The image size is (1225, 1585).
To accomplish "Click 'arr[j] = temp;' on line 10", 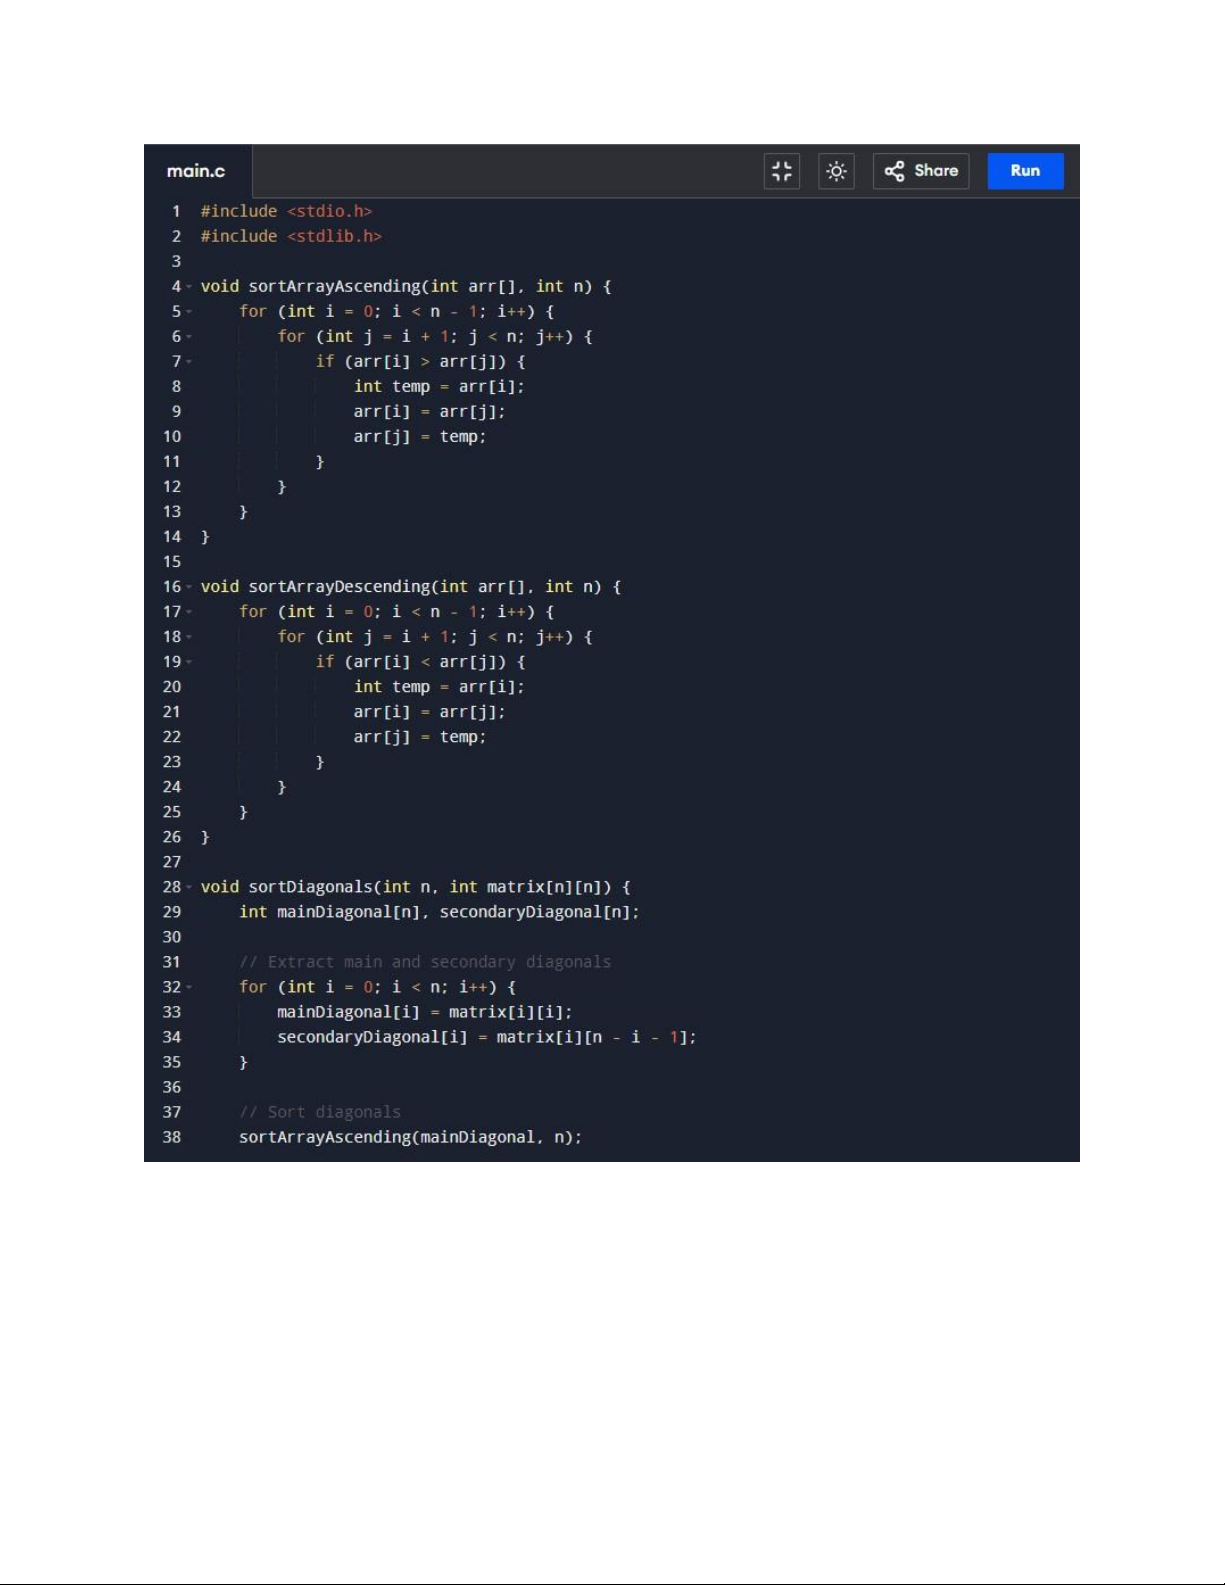I will click(x=420, y=436).
